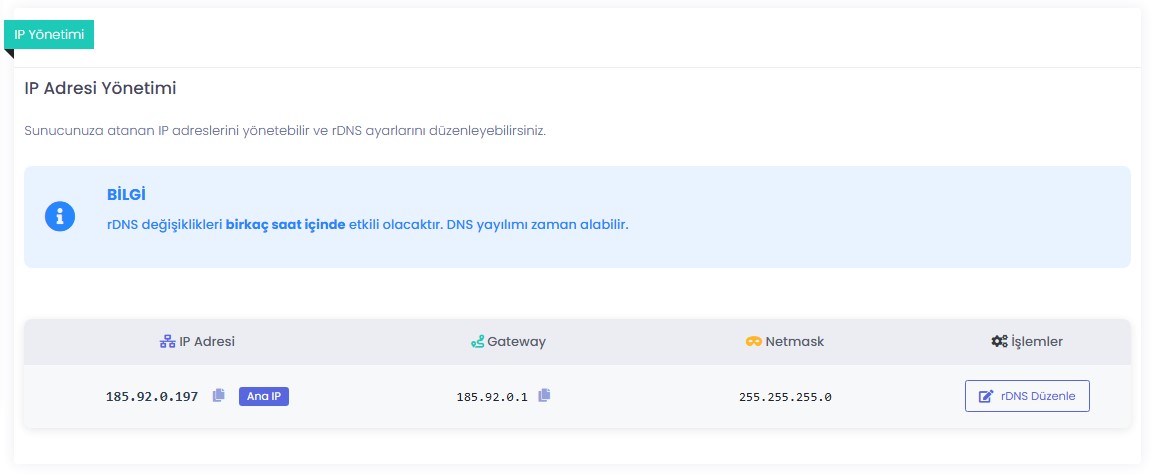This screenshot has height=476, width=1162.
Task: Select the netmask value 255.255.255.0
Action: [x=785, y=397]
